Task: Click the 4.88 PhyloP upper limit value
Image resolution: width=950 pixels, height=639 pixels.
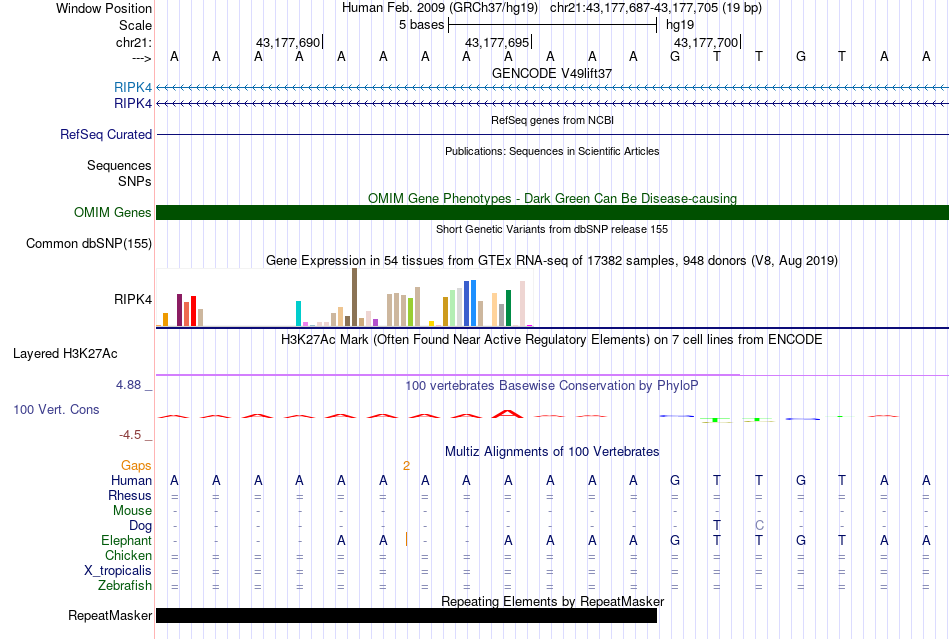Action: (x=128, y=385)
